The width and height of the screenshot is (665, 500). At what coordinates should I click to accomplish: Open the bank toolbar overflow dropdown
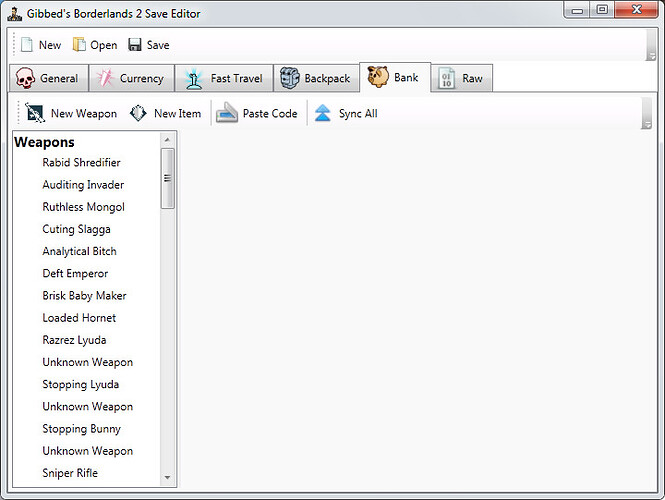tap(646, 124)
